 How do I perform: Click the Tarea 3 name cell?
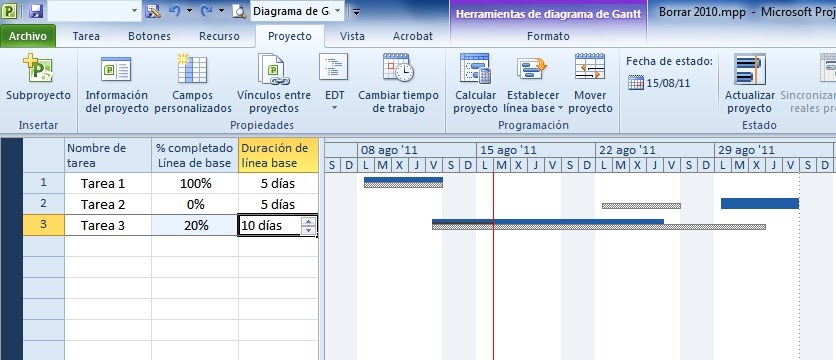pyautogui.click(x=108, y=226)
